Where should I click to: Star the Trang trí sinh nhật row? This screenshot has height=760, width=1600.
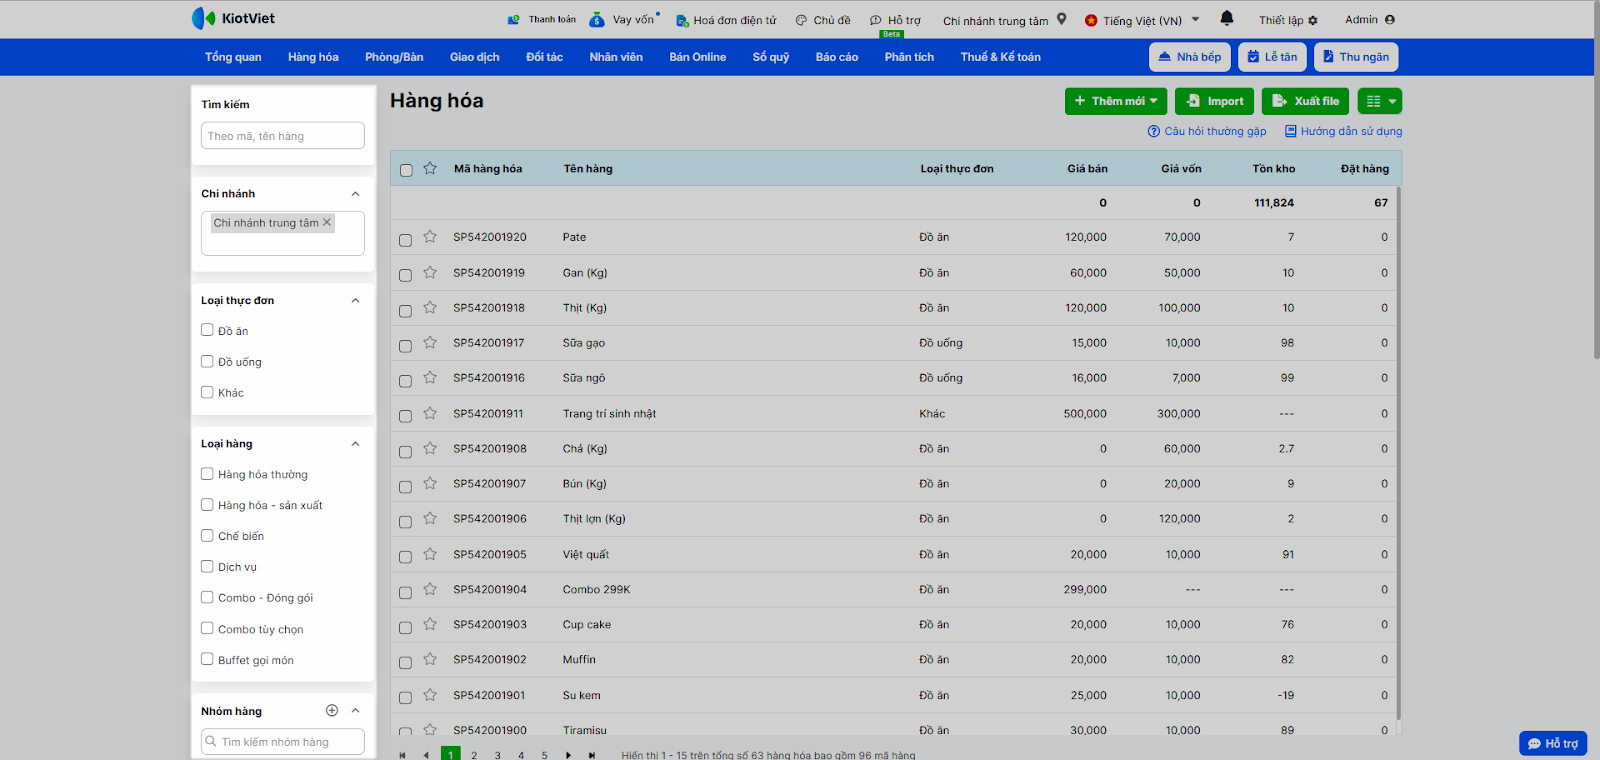pos(430,413)
